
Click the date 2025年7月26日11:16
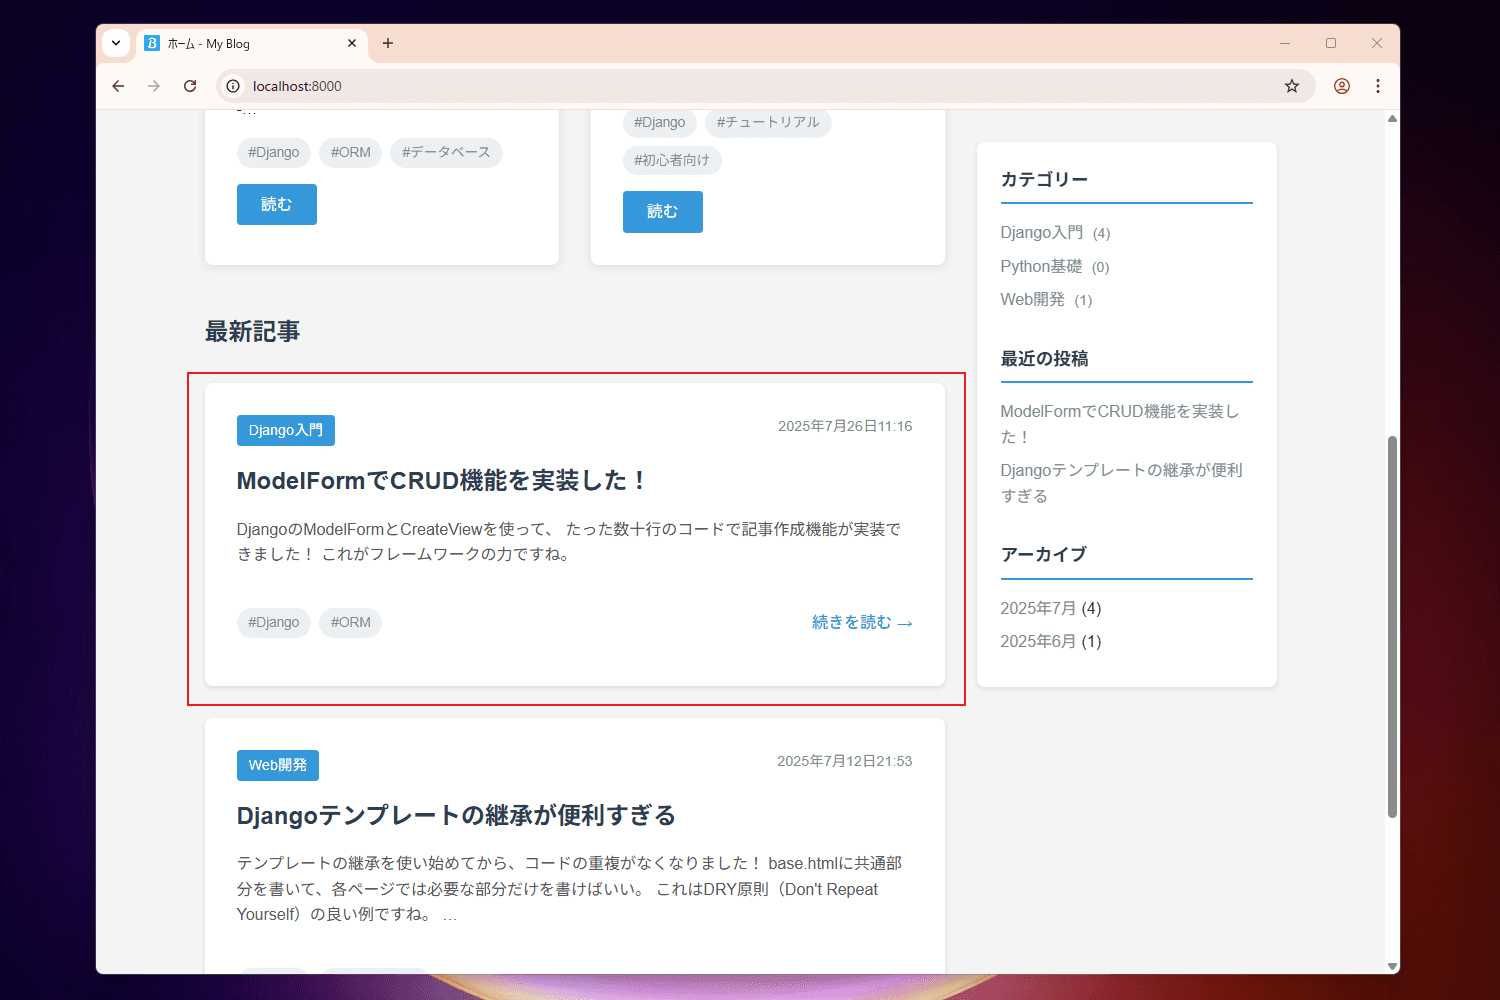pos(845,426)
